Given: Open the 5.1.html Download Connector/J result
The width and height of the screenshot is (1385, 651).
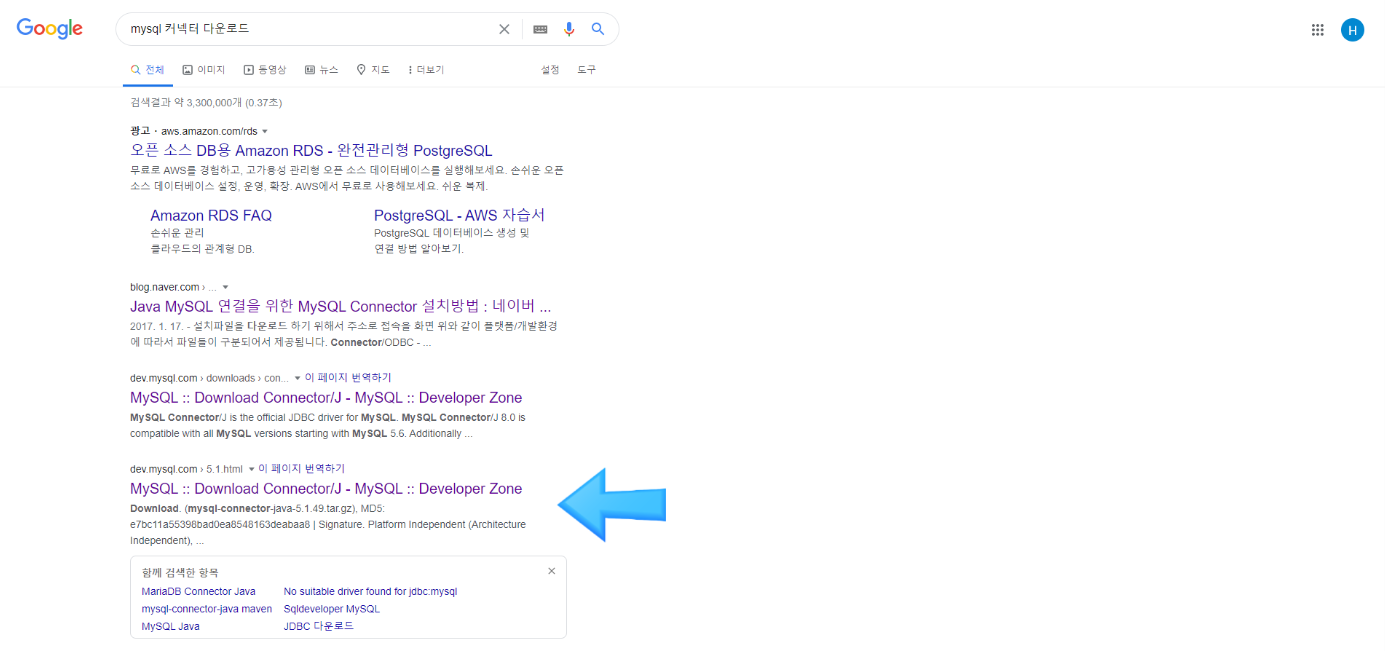Looking at the screenshot, I should (x=326, y=489).
